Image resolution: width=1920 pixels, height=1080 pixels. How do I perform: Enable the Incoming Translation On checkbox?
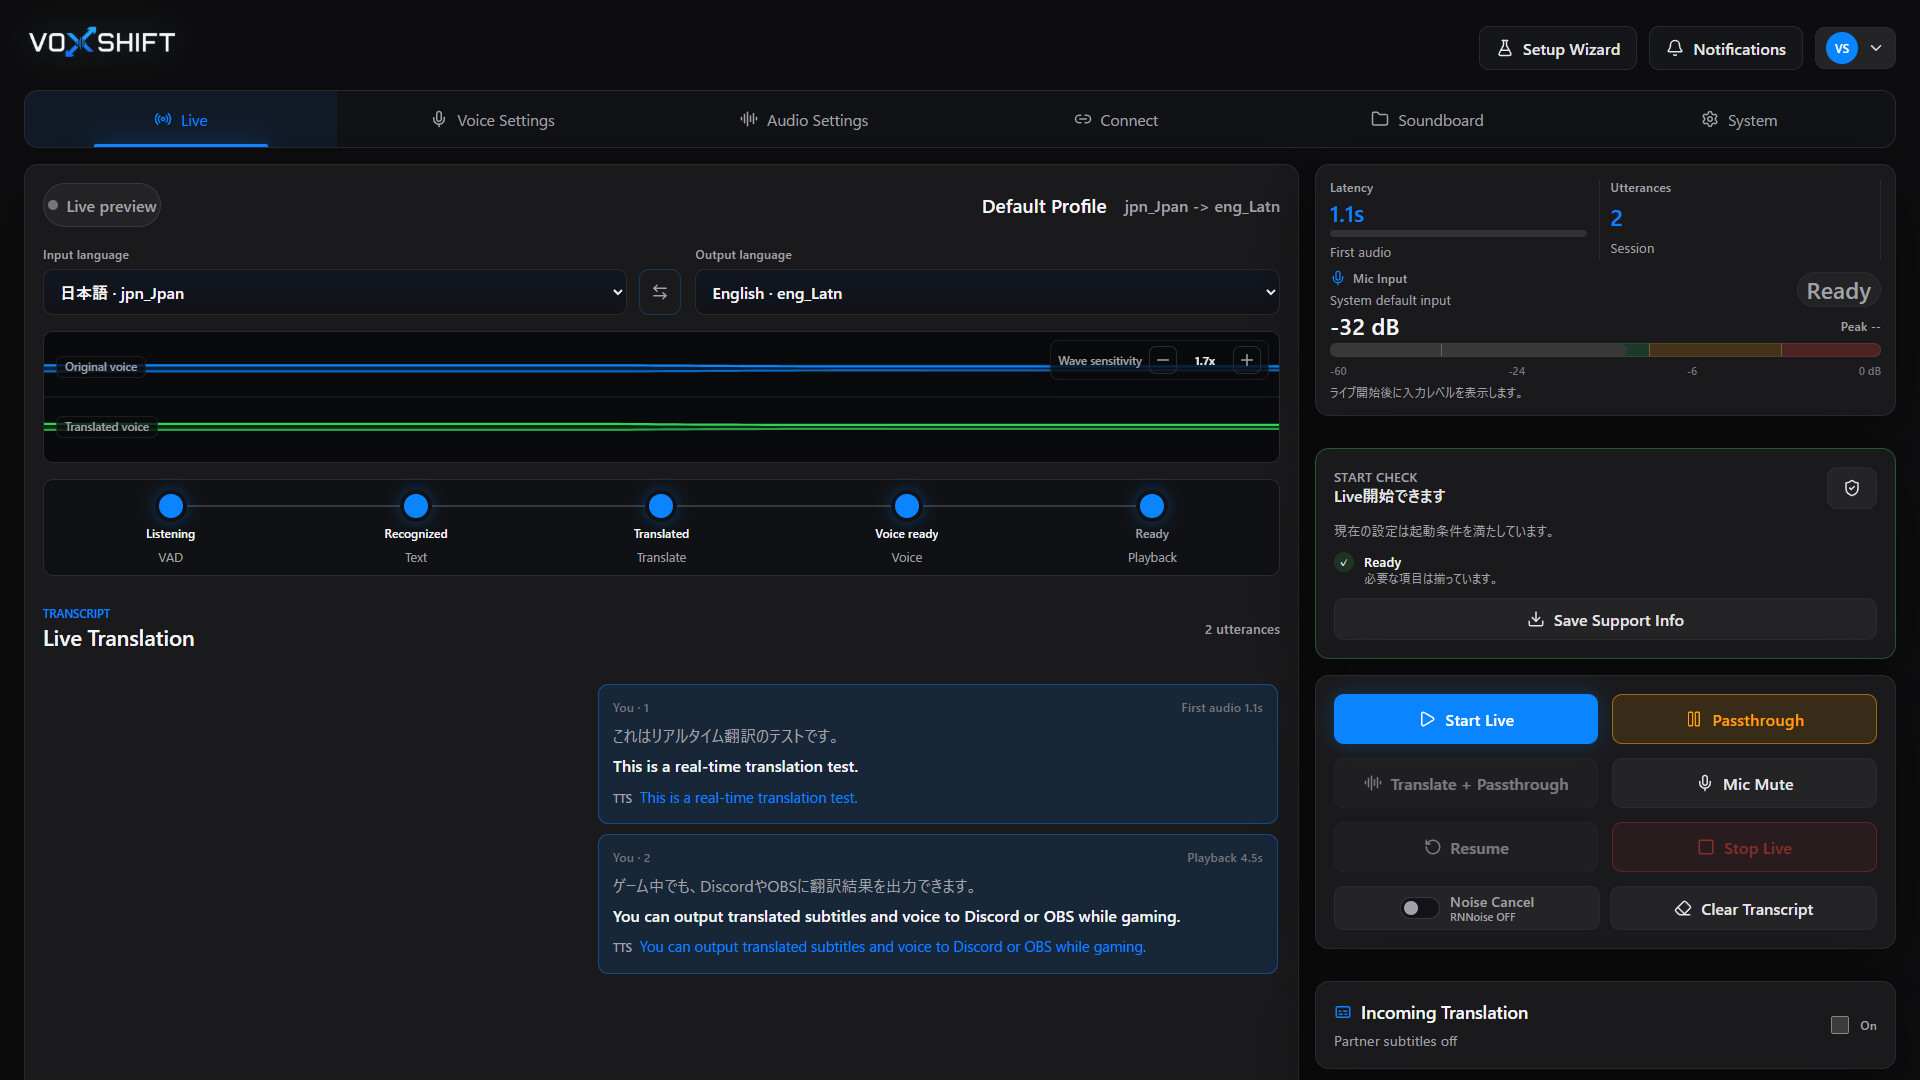pyautogui.click(x=1840, y=1025)
